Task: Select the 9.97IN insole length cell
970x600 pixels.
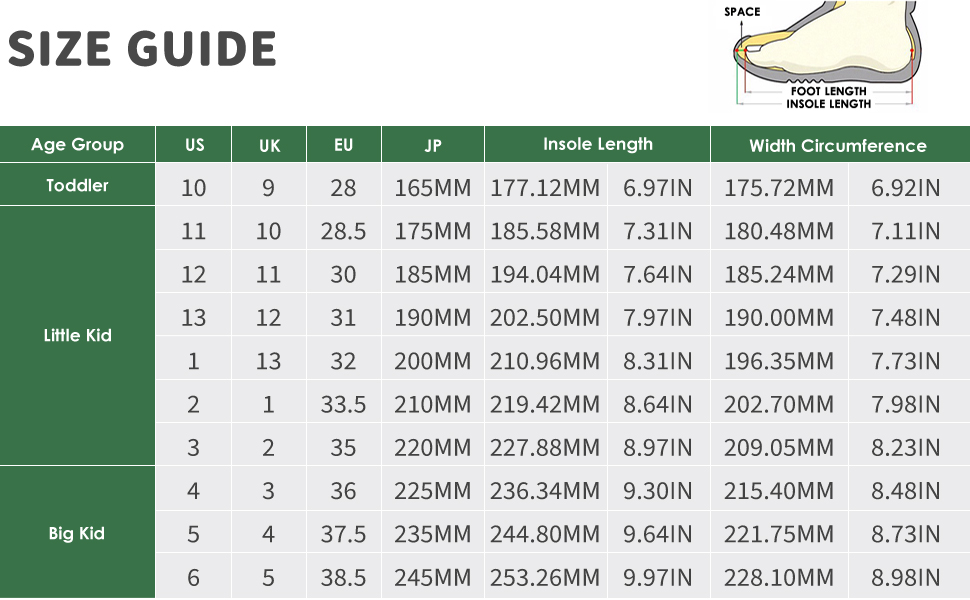Action: [658, 578]
